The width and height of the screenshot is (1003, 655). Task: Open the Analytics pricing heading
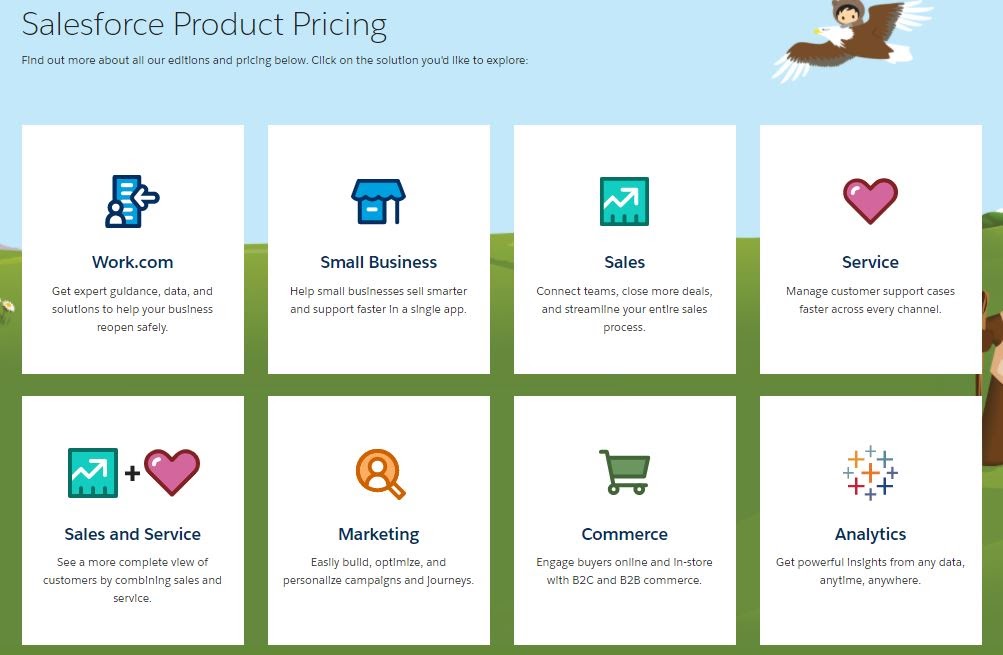(x=870, y=534)
